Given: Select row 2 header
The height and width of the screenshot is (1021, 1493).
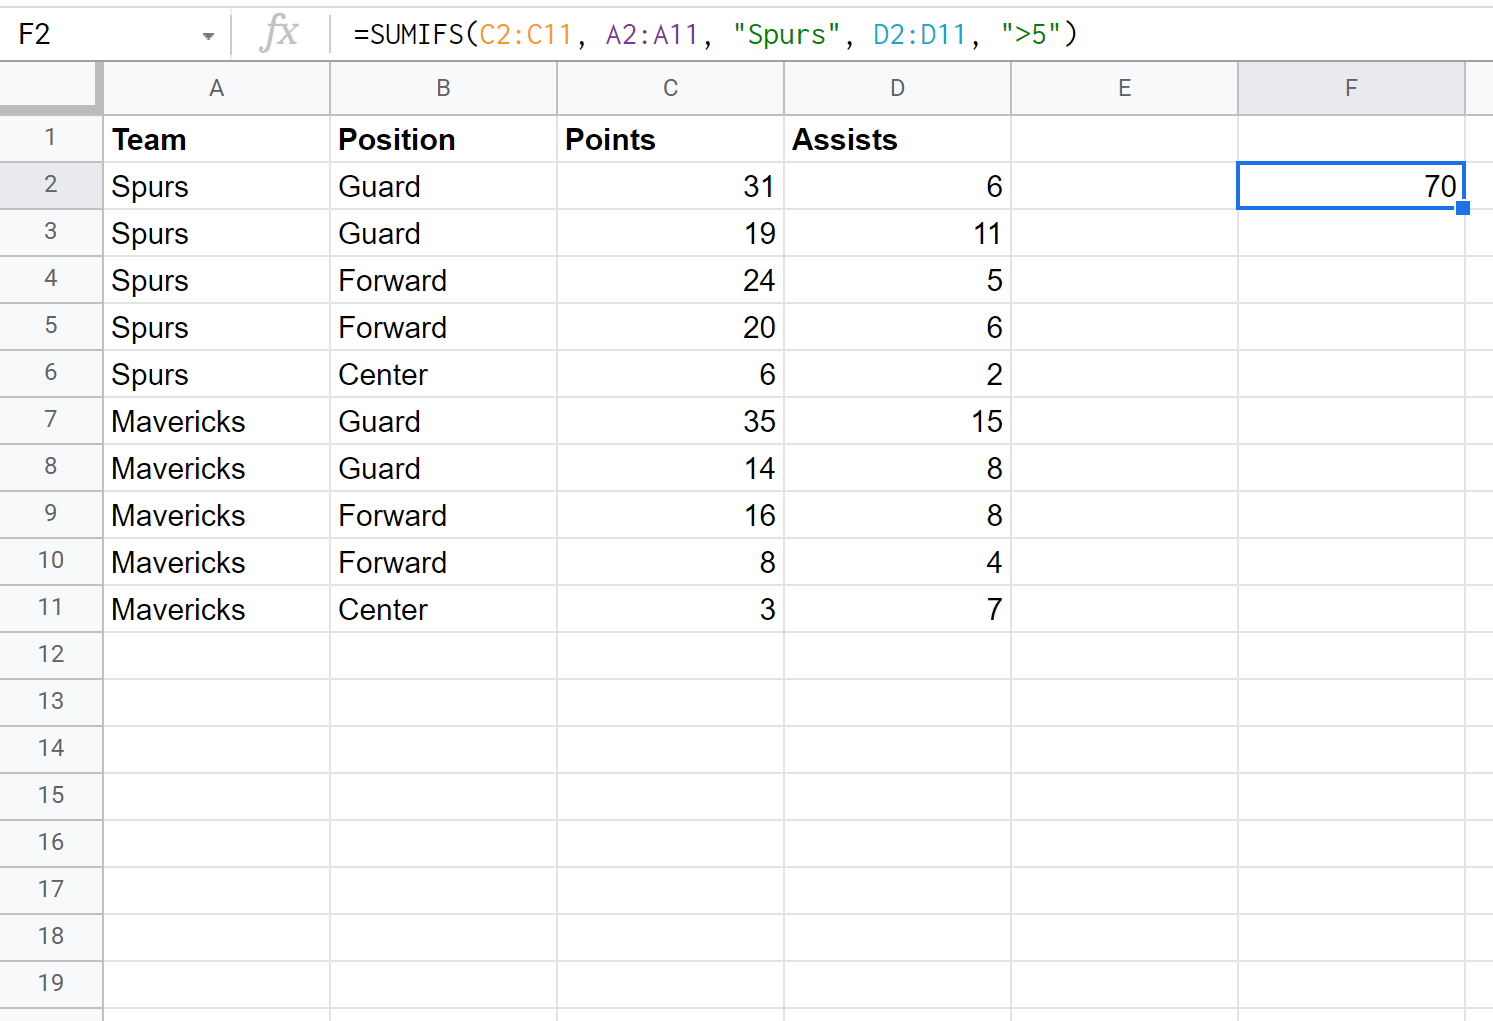Looking at the screenshot, I should pyautogui.click(x=51, y=185).
